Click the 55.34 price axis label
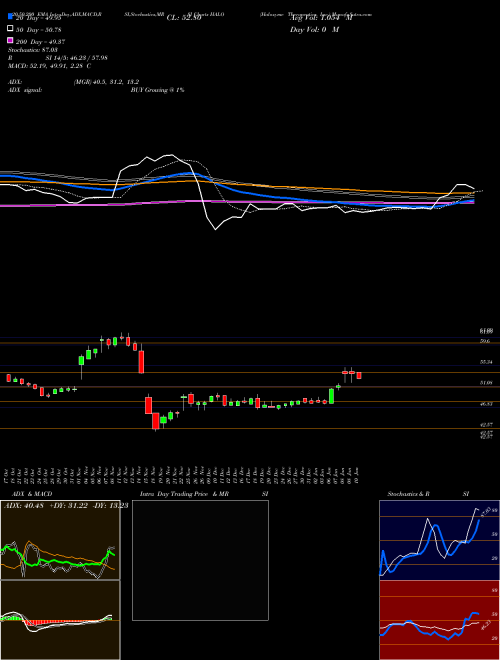The width and height of the screenshot is (500, 660). tap(486, 362)
